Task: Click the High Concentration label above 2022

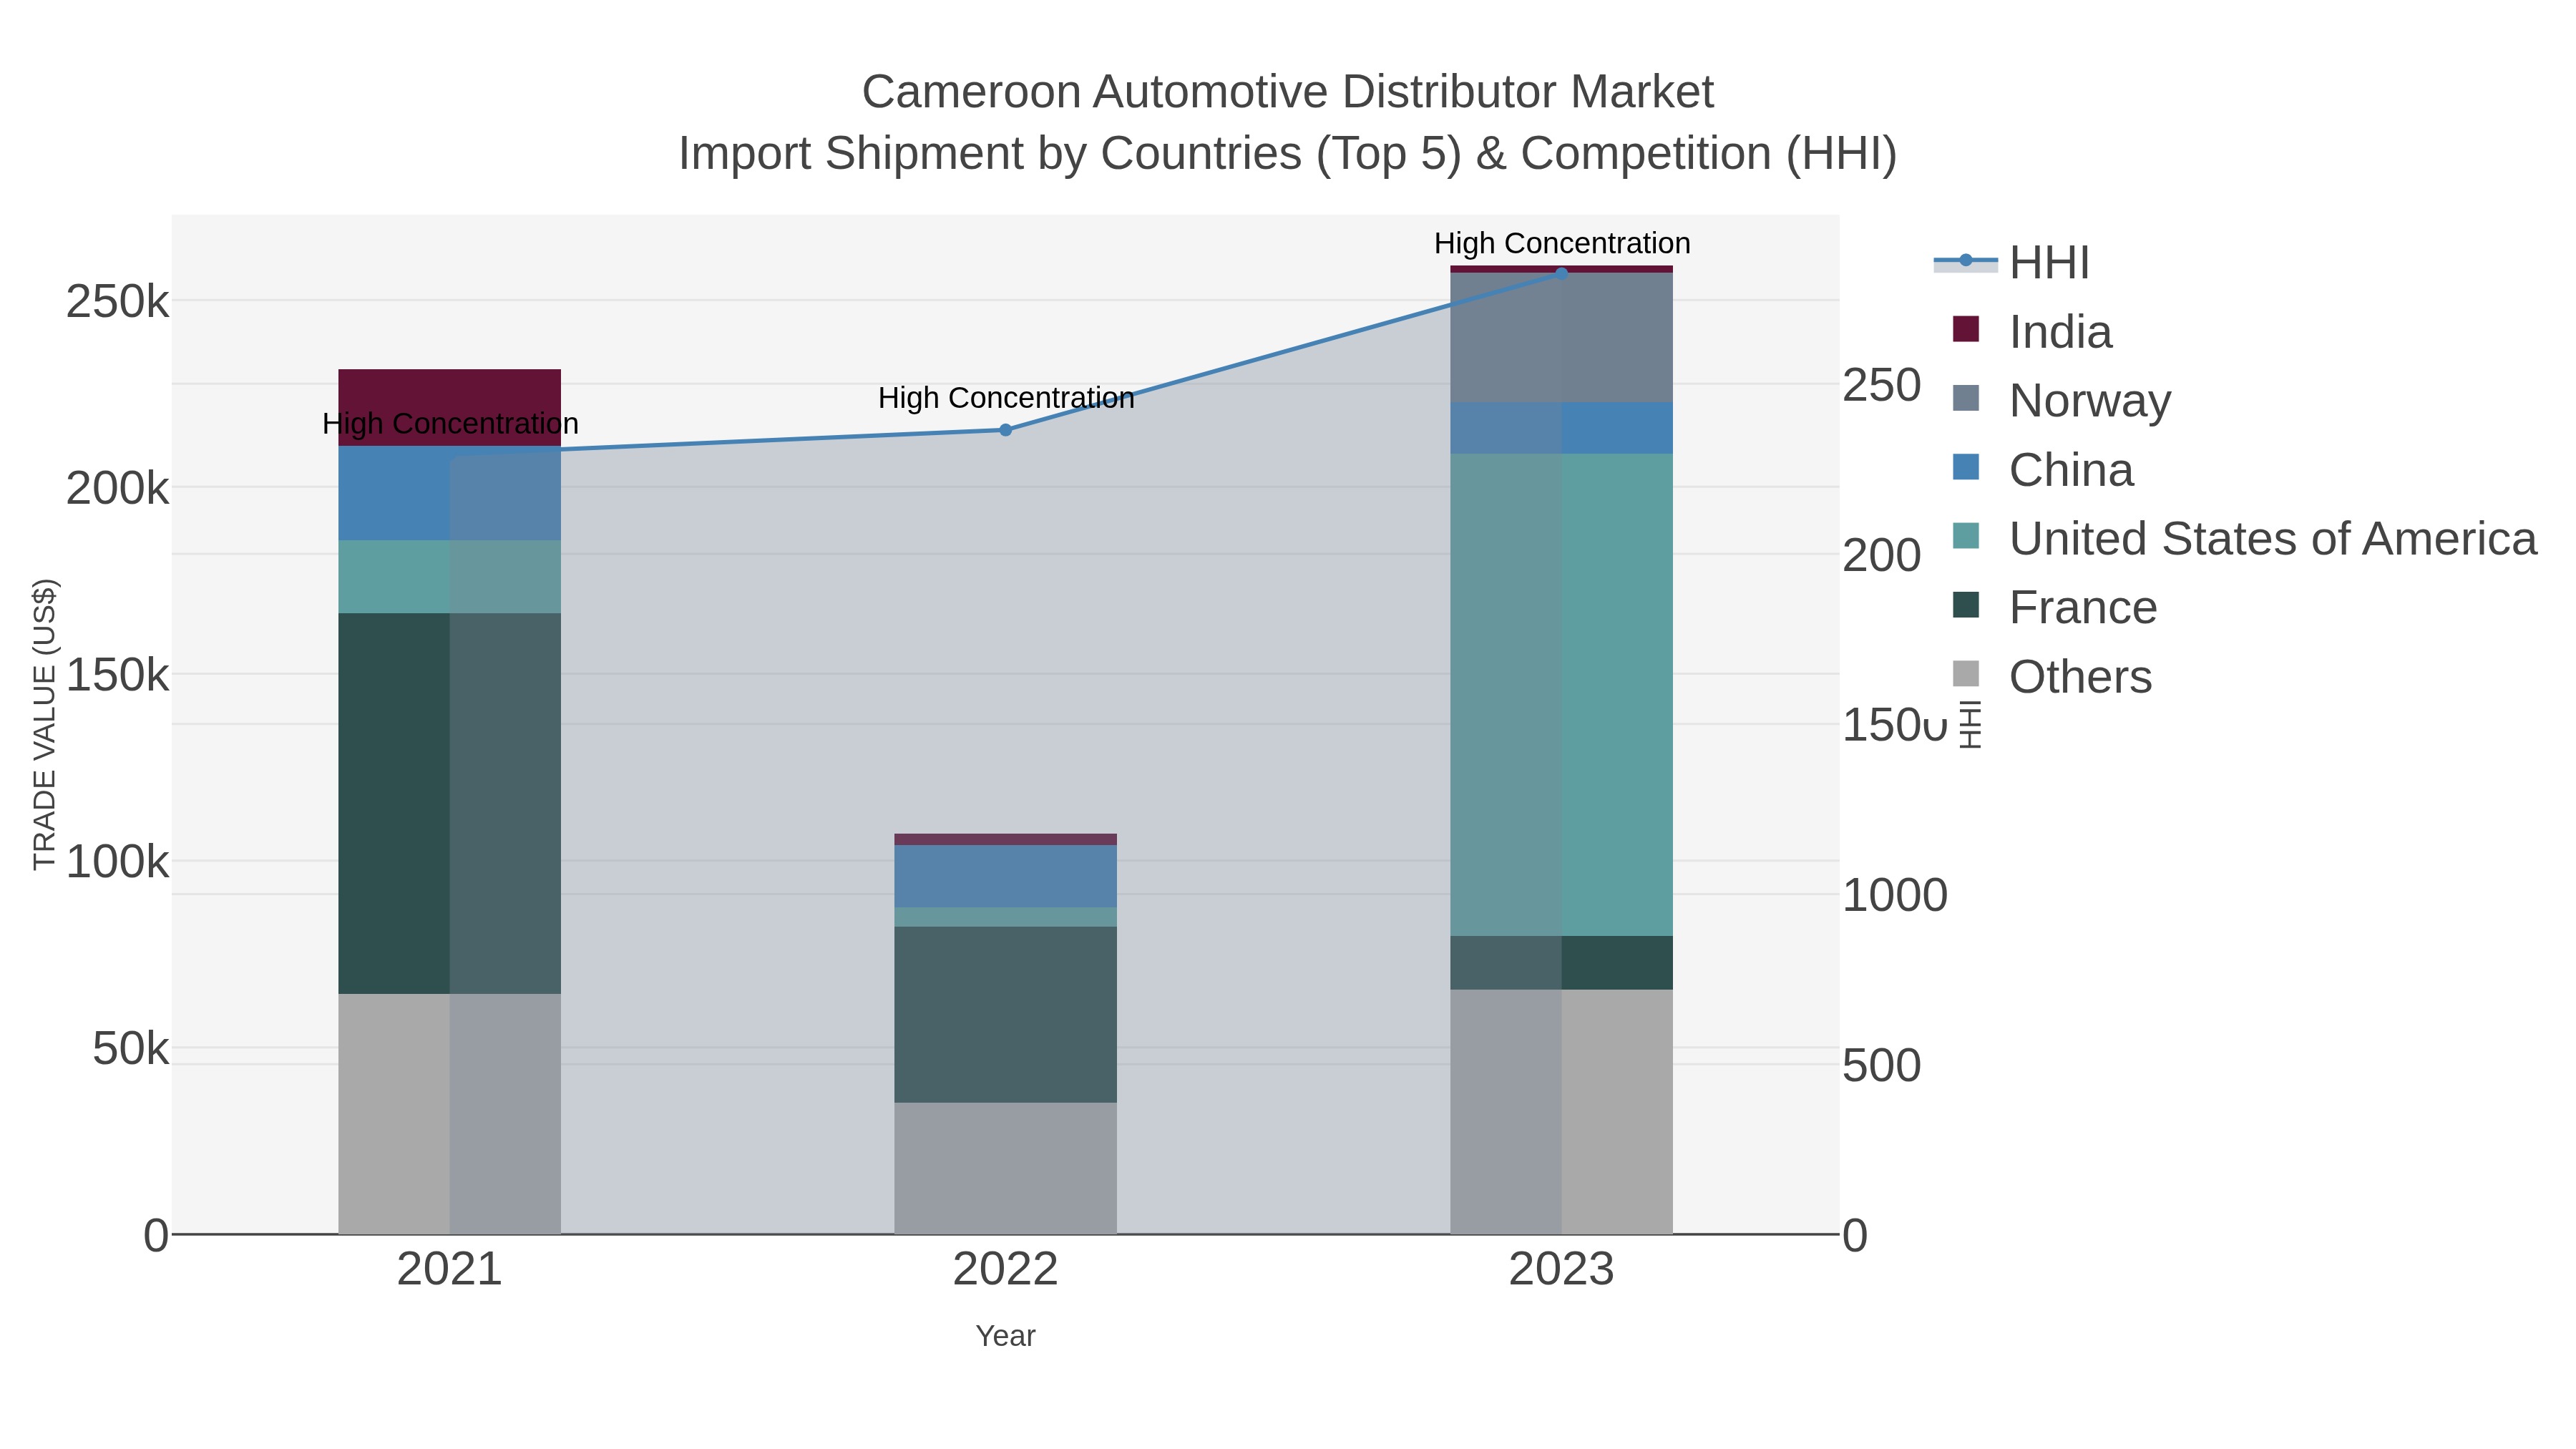Action: pos(1006,398)
